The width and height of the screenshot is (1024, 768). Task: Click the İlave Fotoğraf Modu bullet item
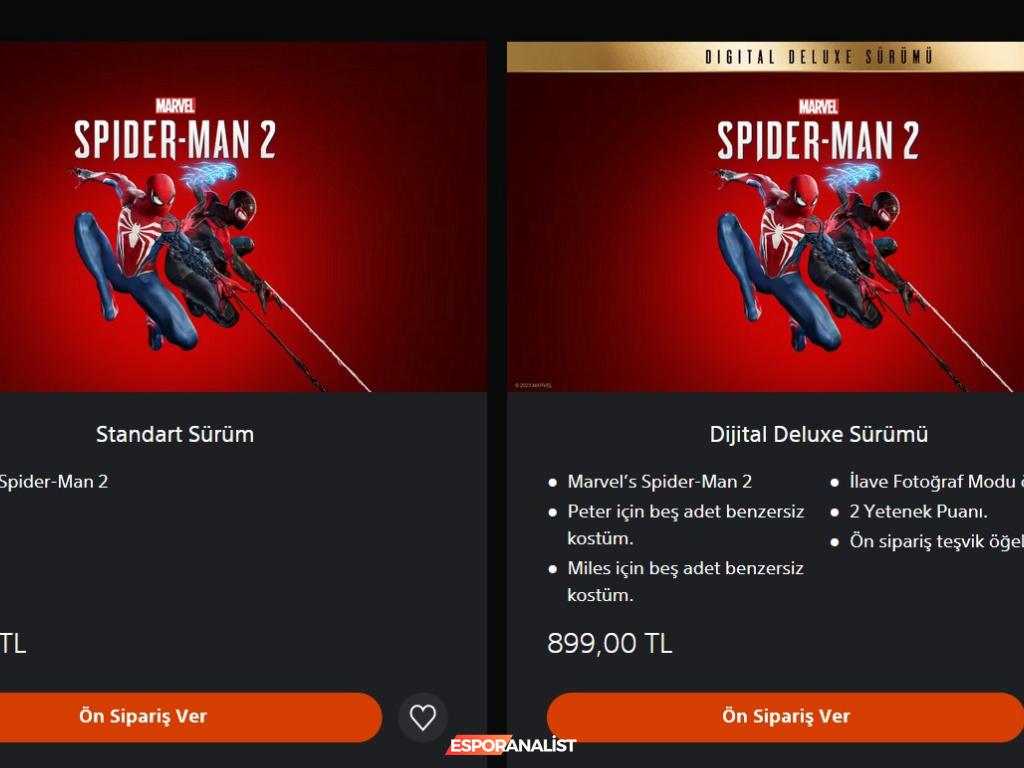click(x=936, y=482)
